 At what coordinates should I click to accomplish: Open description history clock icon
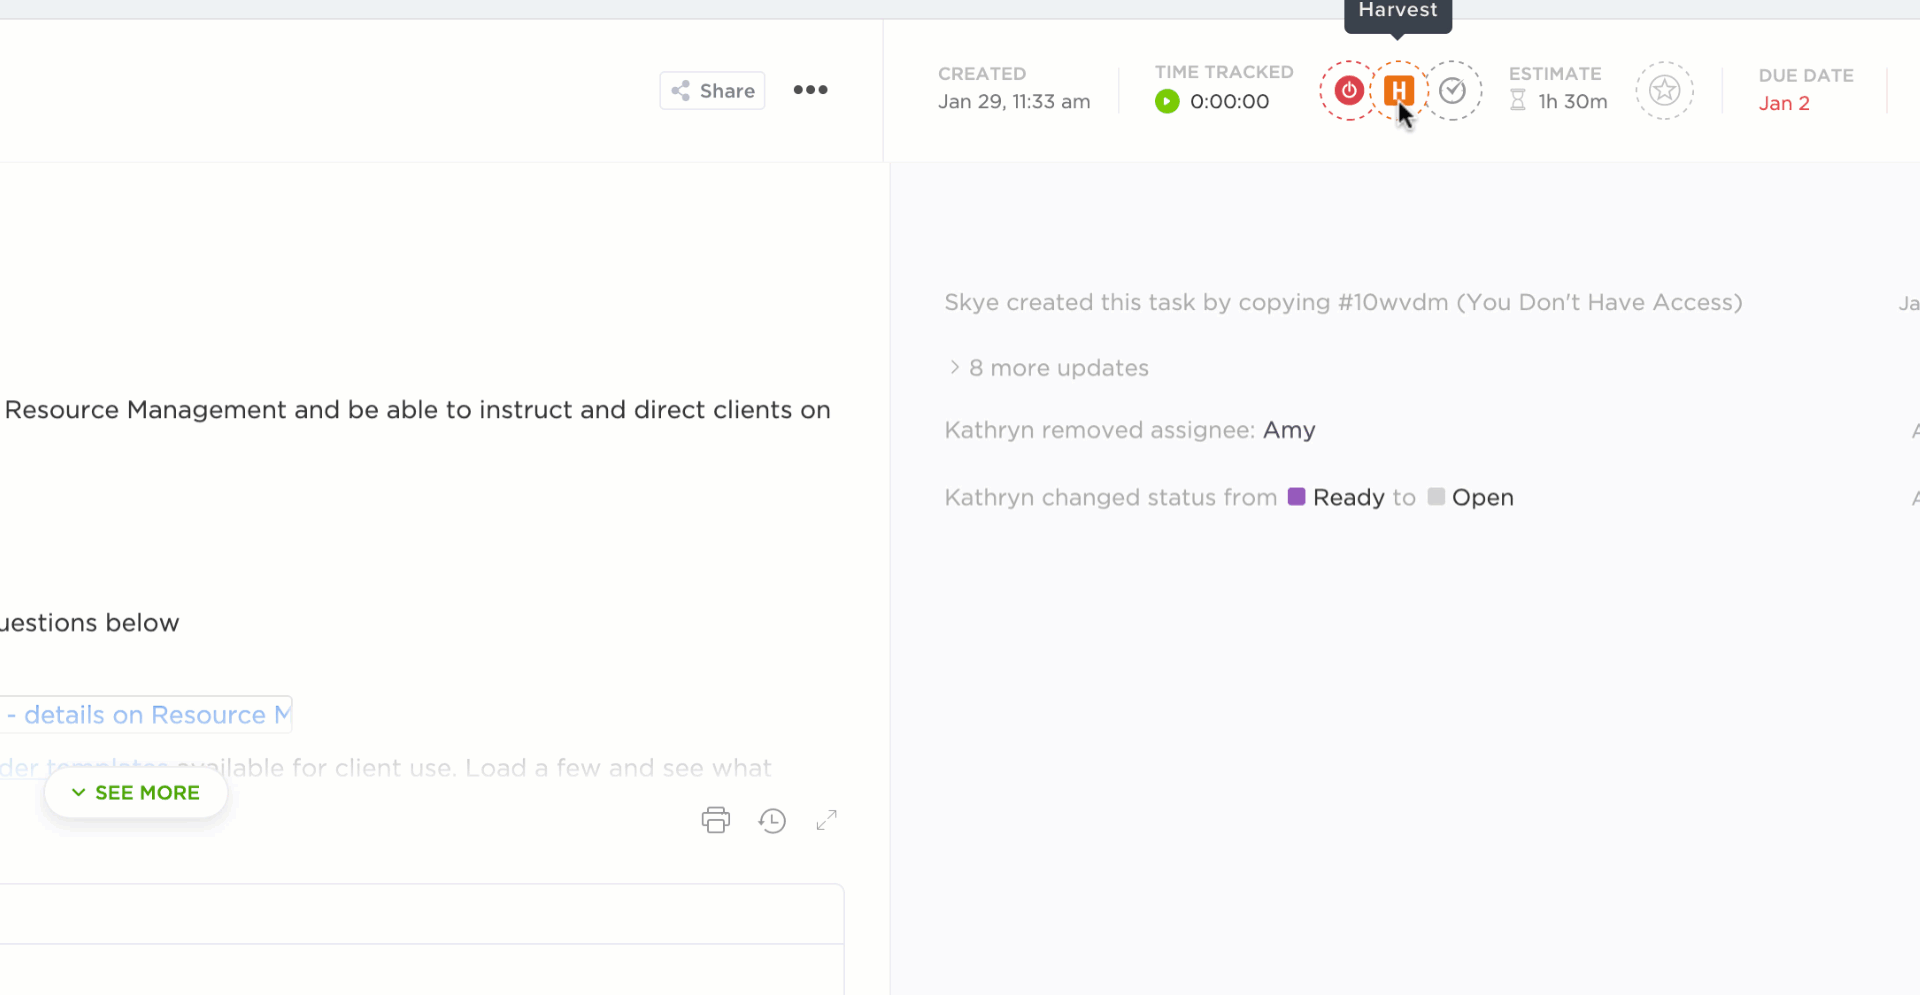coord(772,821)
